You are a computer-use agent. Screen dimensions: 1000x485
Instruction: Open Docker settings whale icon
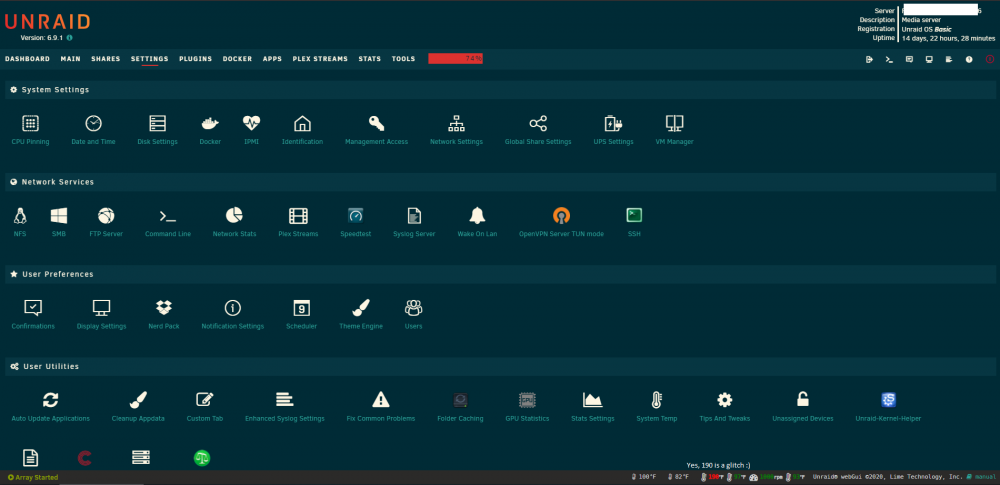tap(210, 123)
